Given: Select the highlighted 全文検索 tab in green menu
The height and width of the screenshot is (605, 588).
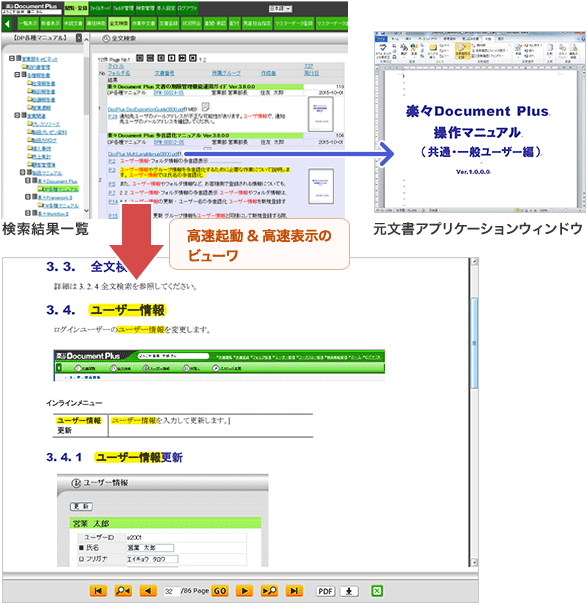Looking at the screenshot, I should click(118, 24).
